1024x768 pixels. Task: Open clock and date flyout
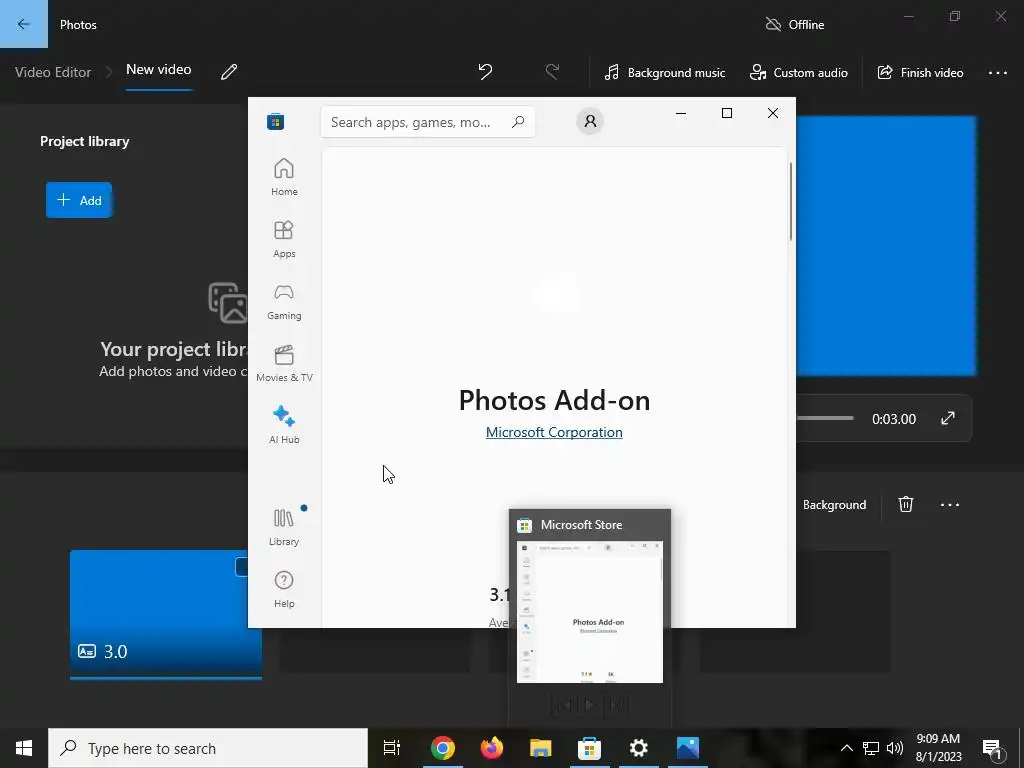point(938,748)
